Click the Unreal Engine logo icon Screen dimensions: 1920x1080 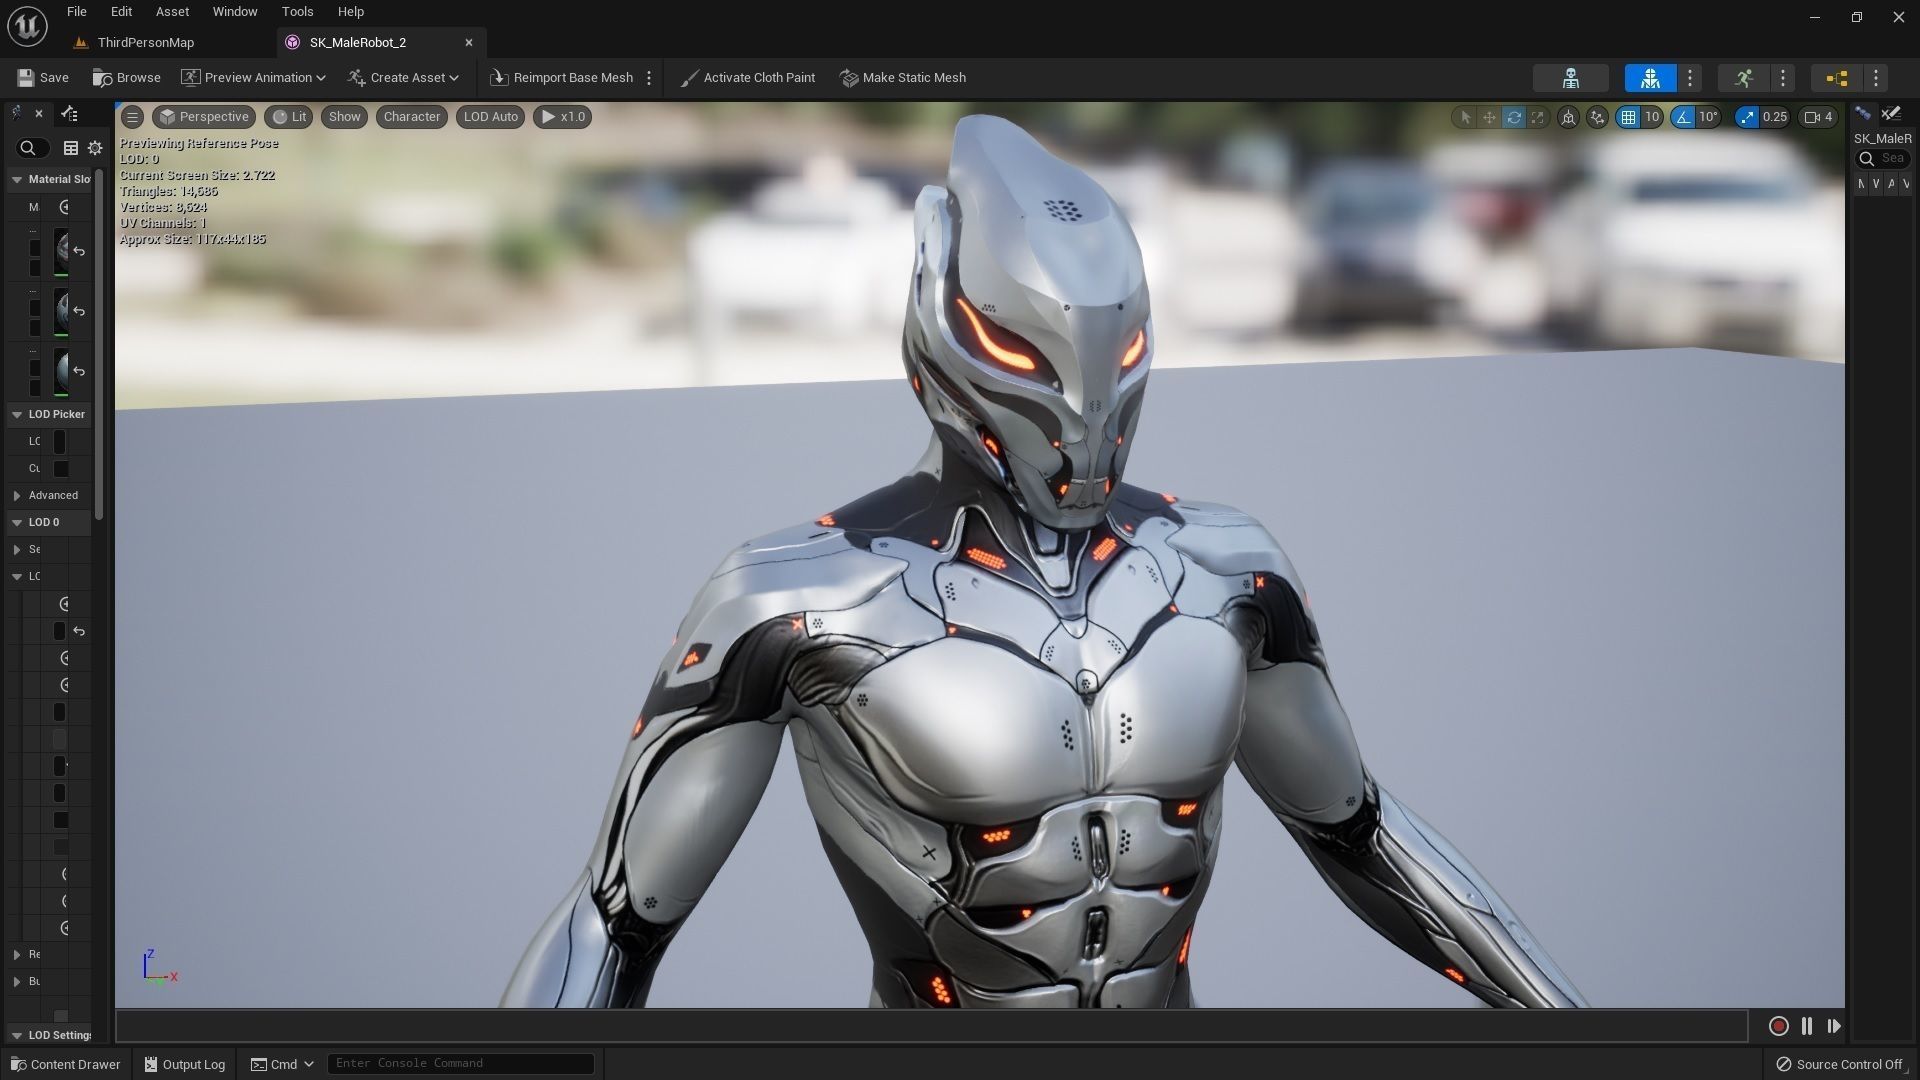27,26
